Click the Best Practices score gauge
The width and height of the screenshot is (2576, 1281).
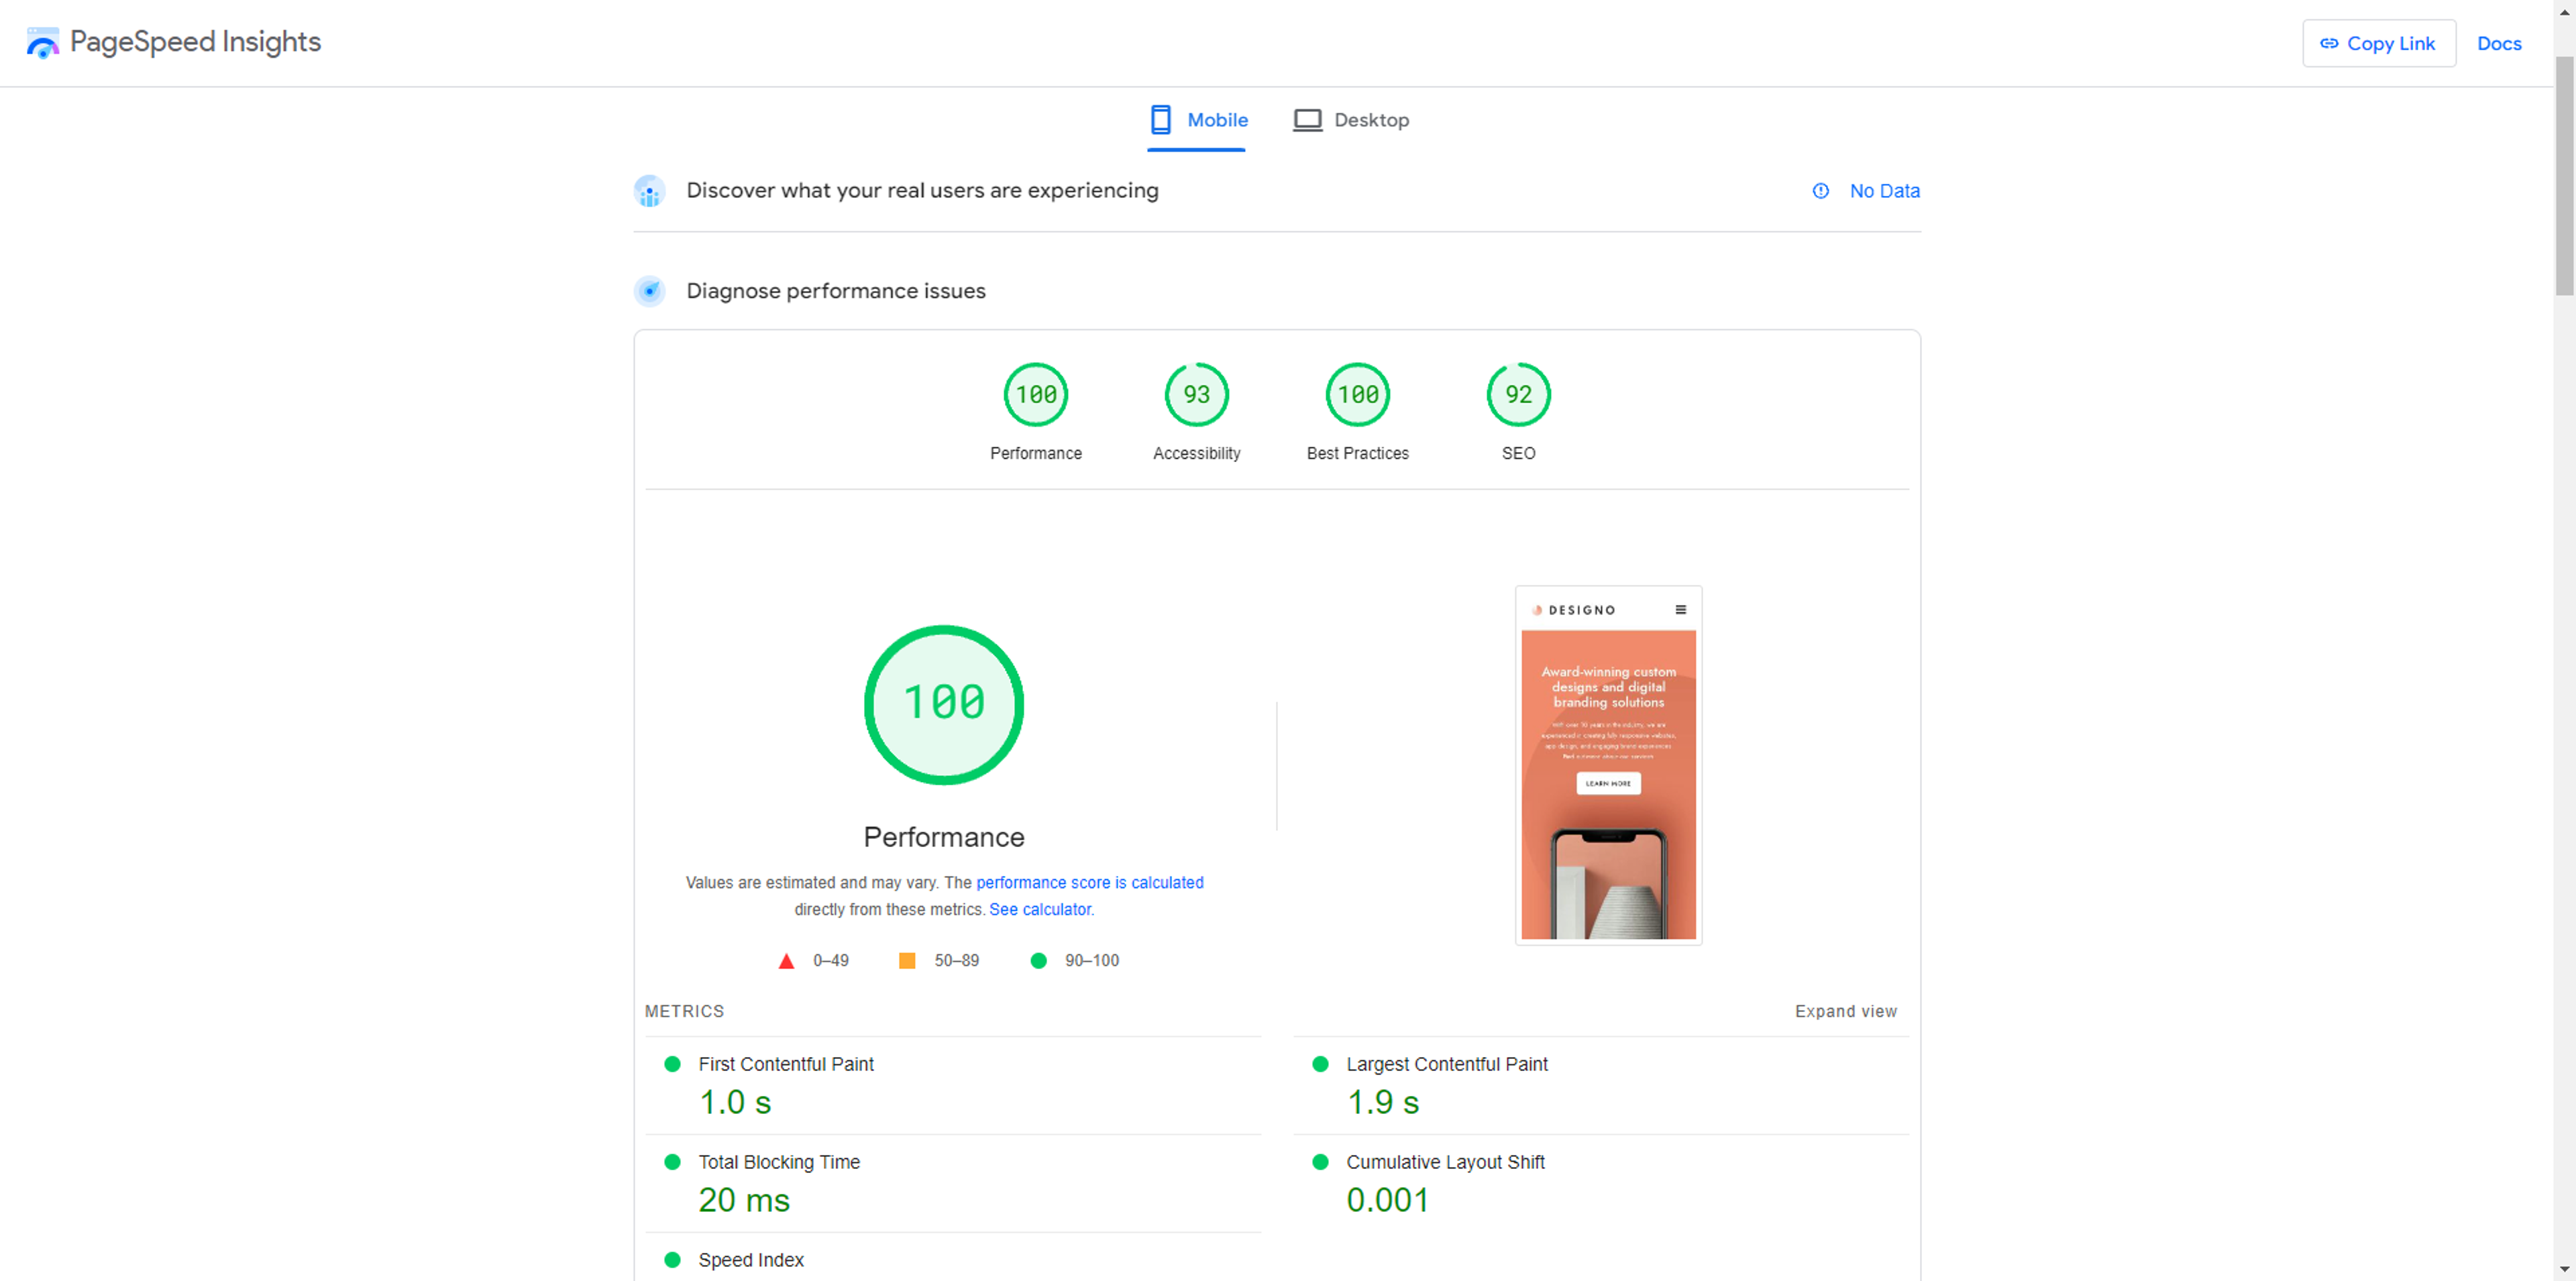[x=1357, y=395]
